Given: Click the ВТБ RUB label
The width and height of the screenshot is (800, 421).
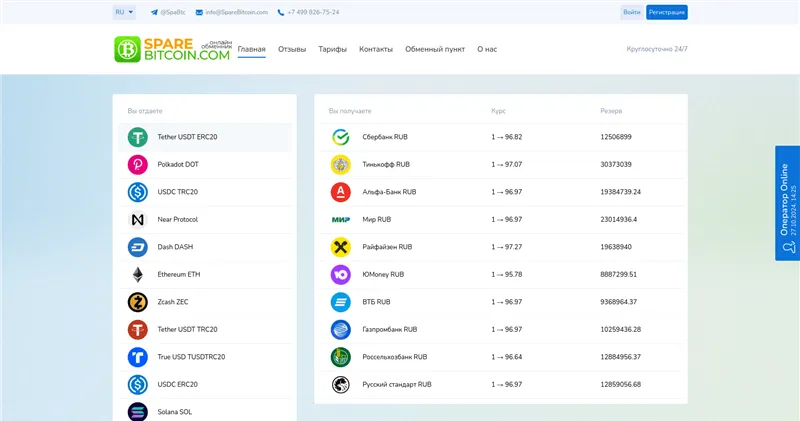Looking at the screenshot, I should tap(377, 303).
